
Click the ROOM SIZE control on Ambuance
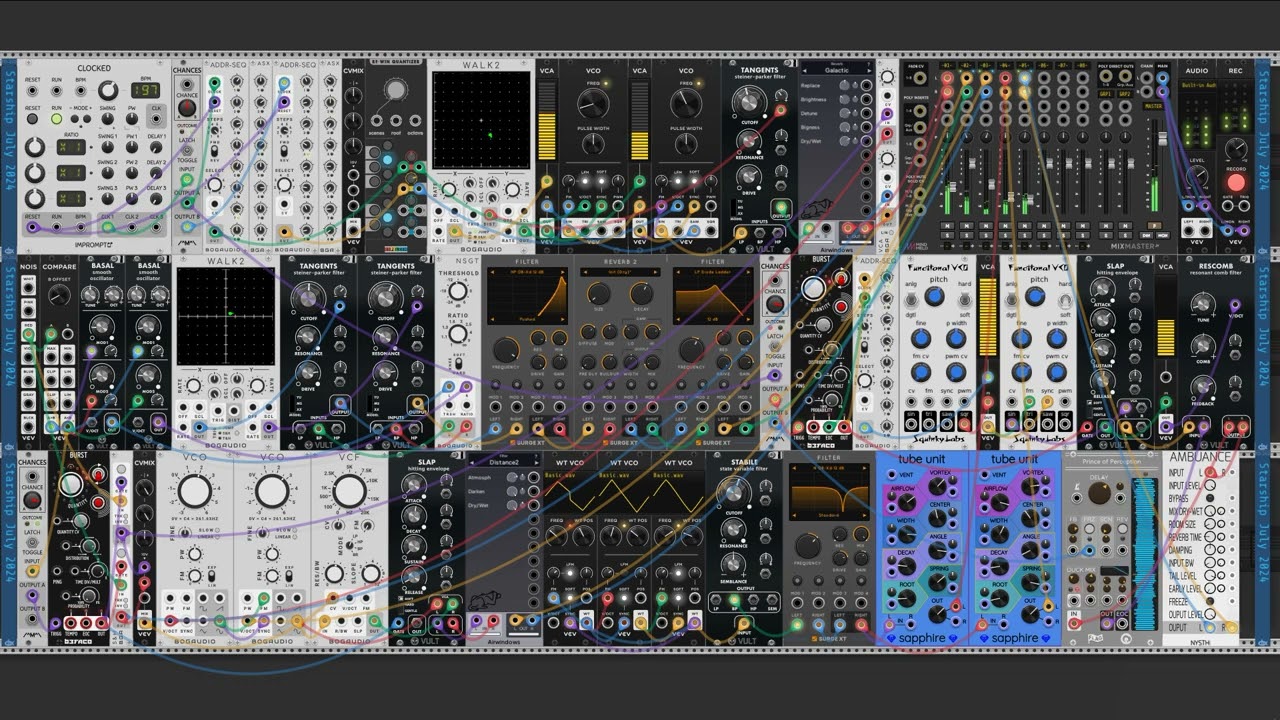click(1209, 524)
